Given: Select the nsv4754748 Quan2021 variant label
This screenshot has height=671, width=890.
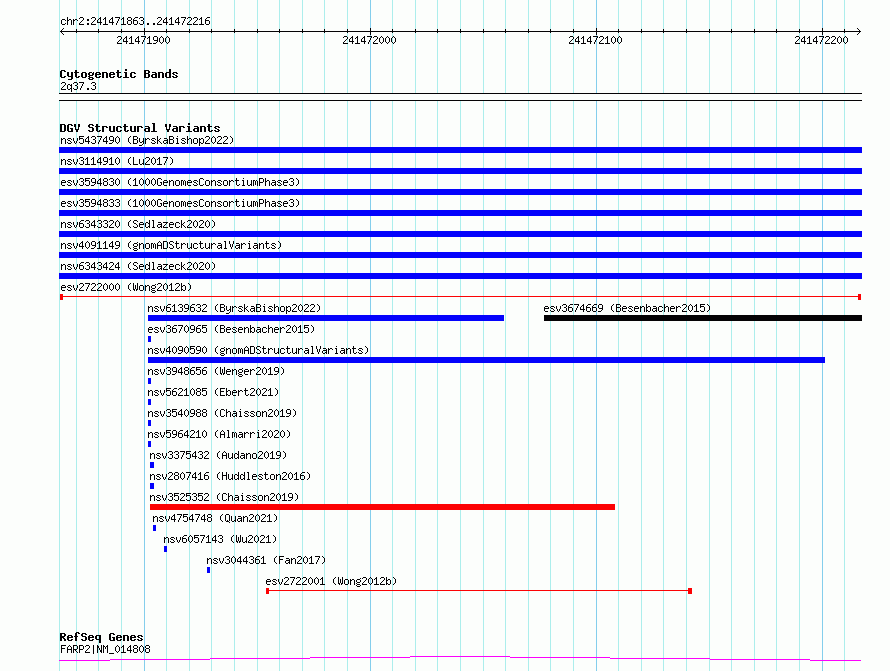Looking at the screenshot, I should tap(215, 518).
